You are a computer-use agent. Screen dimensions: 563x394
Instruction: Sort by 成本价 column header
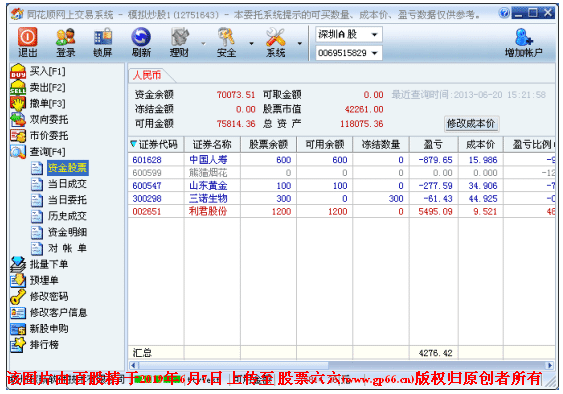(x=480, y=144)
